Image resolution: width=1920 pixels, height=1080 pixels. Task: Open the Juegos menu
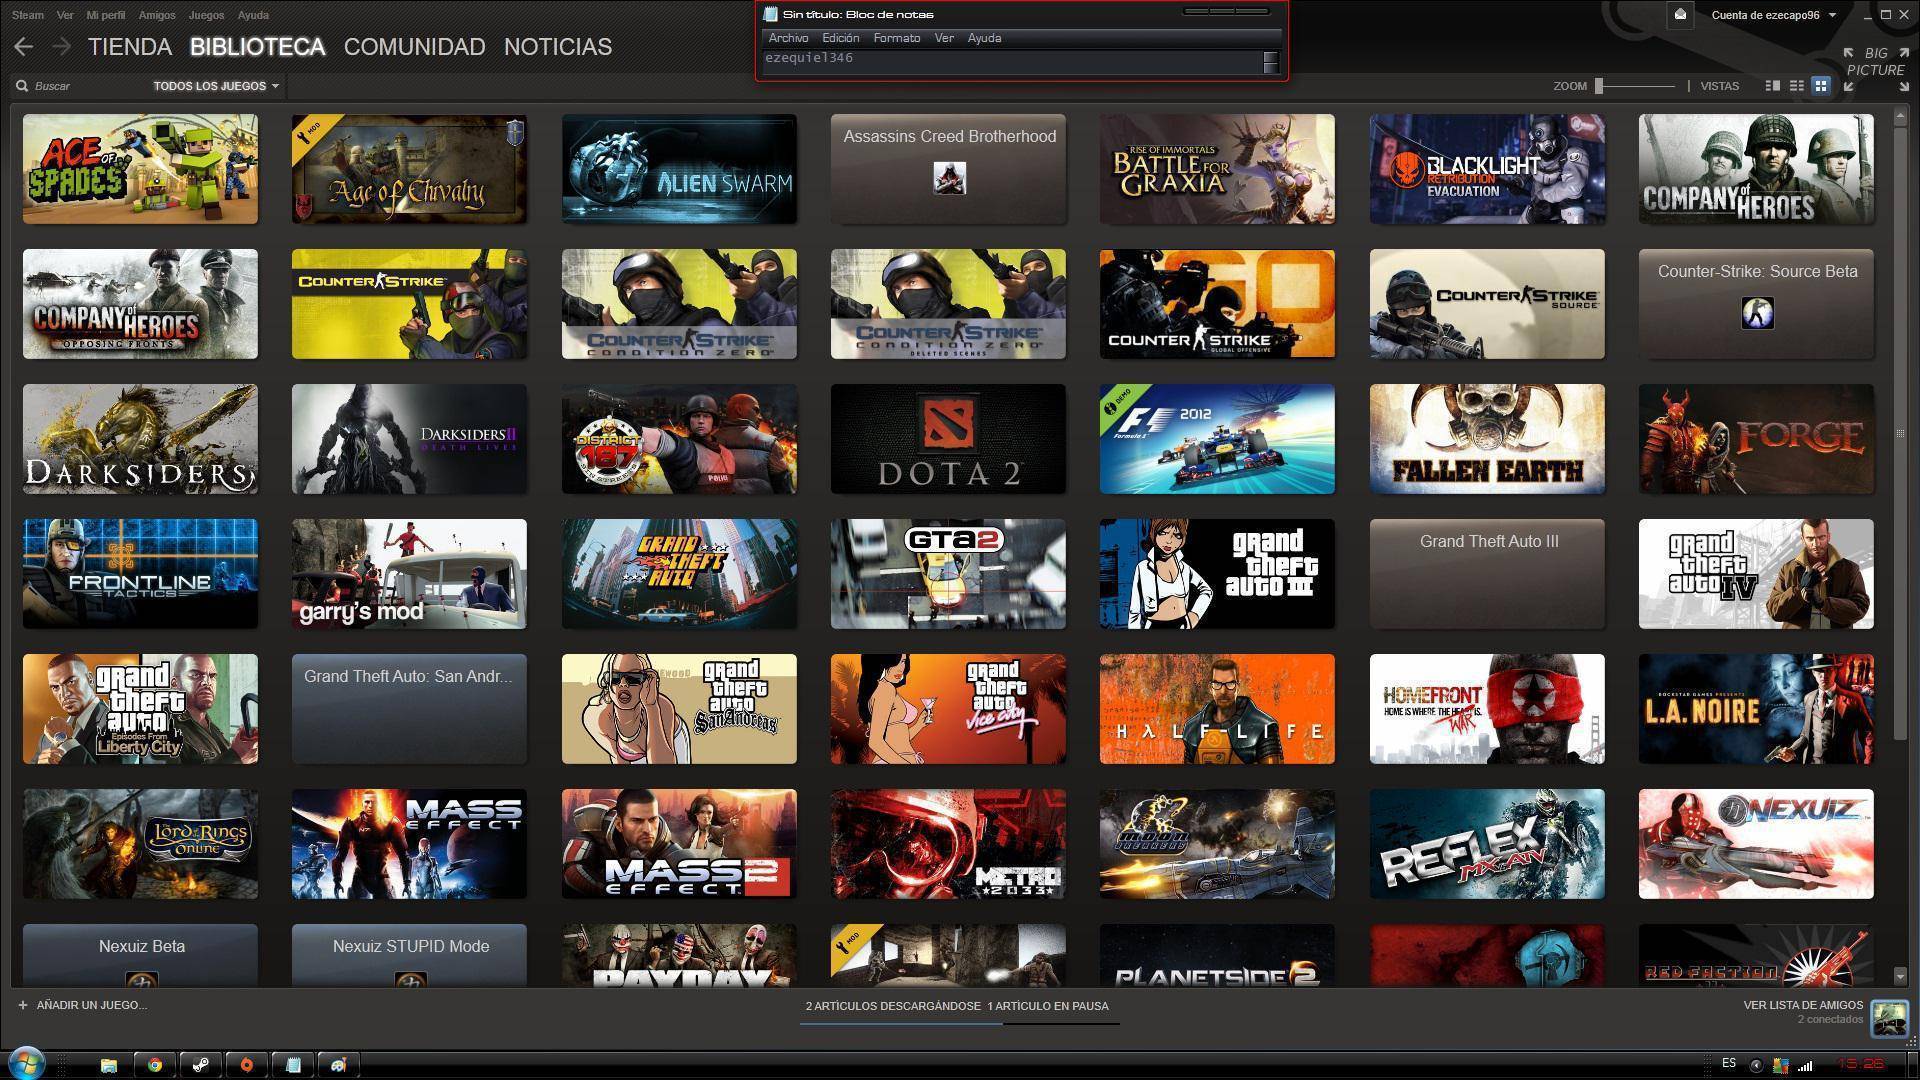click(206, 15)
